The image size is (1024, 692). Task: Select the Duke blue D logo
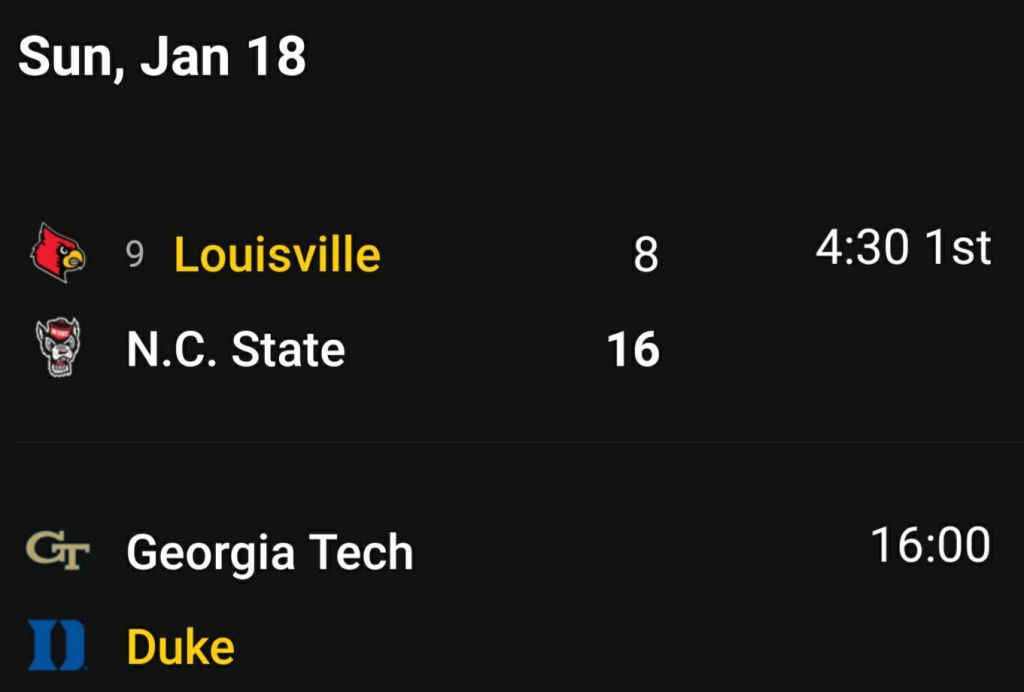57,645
